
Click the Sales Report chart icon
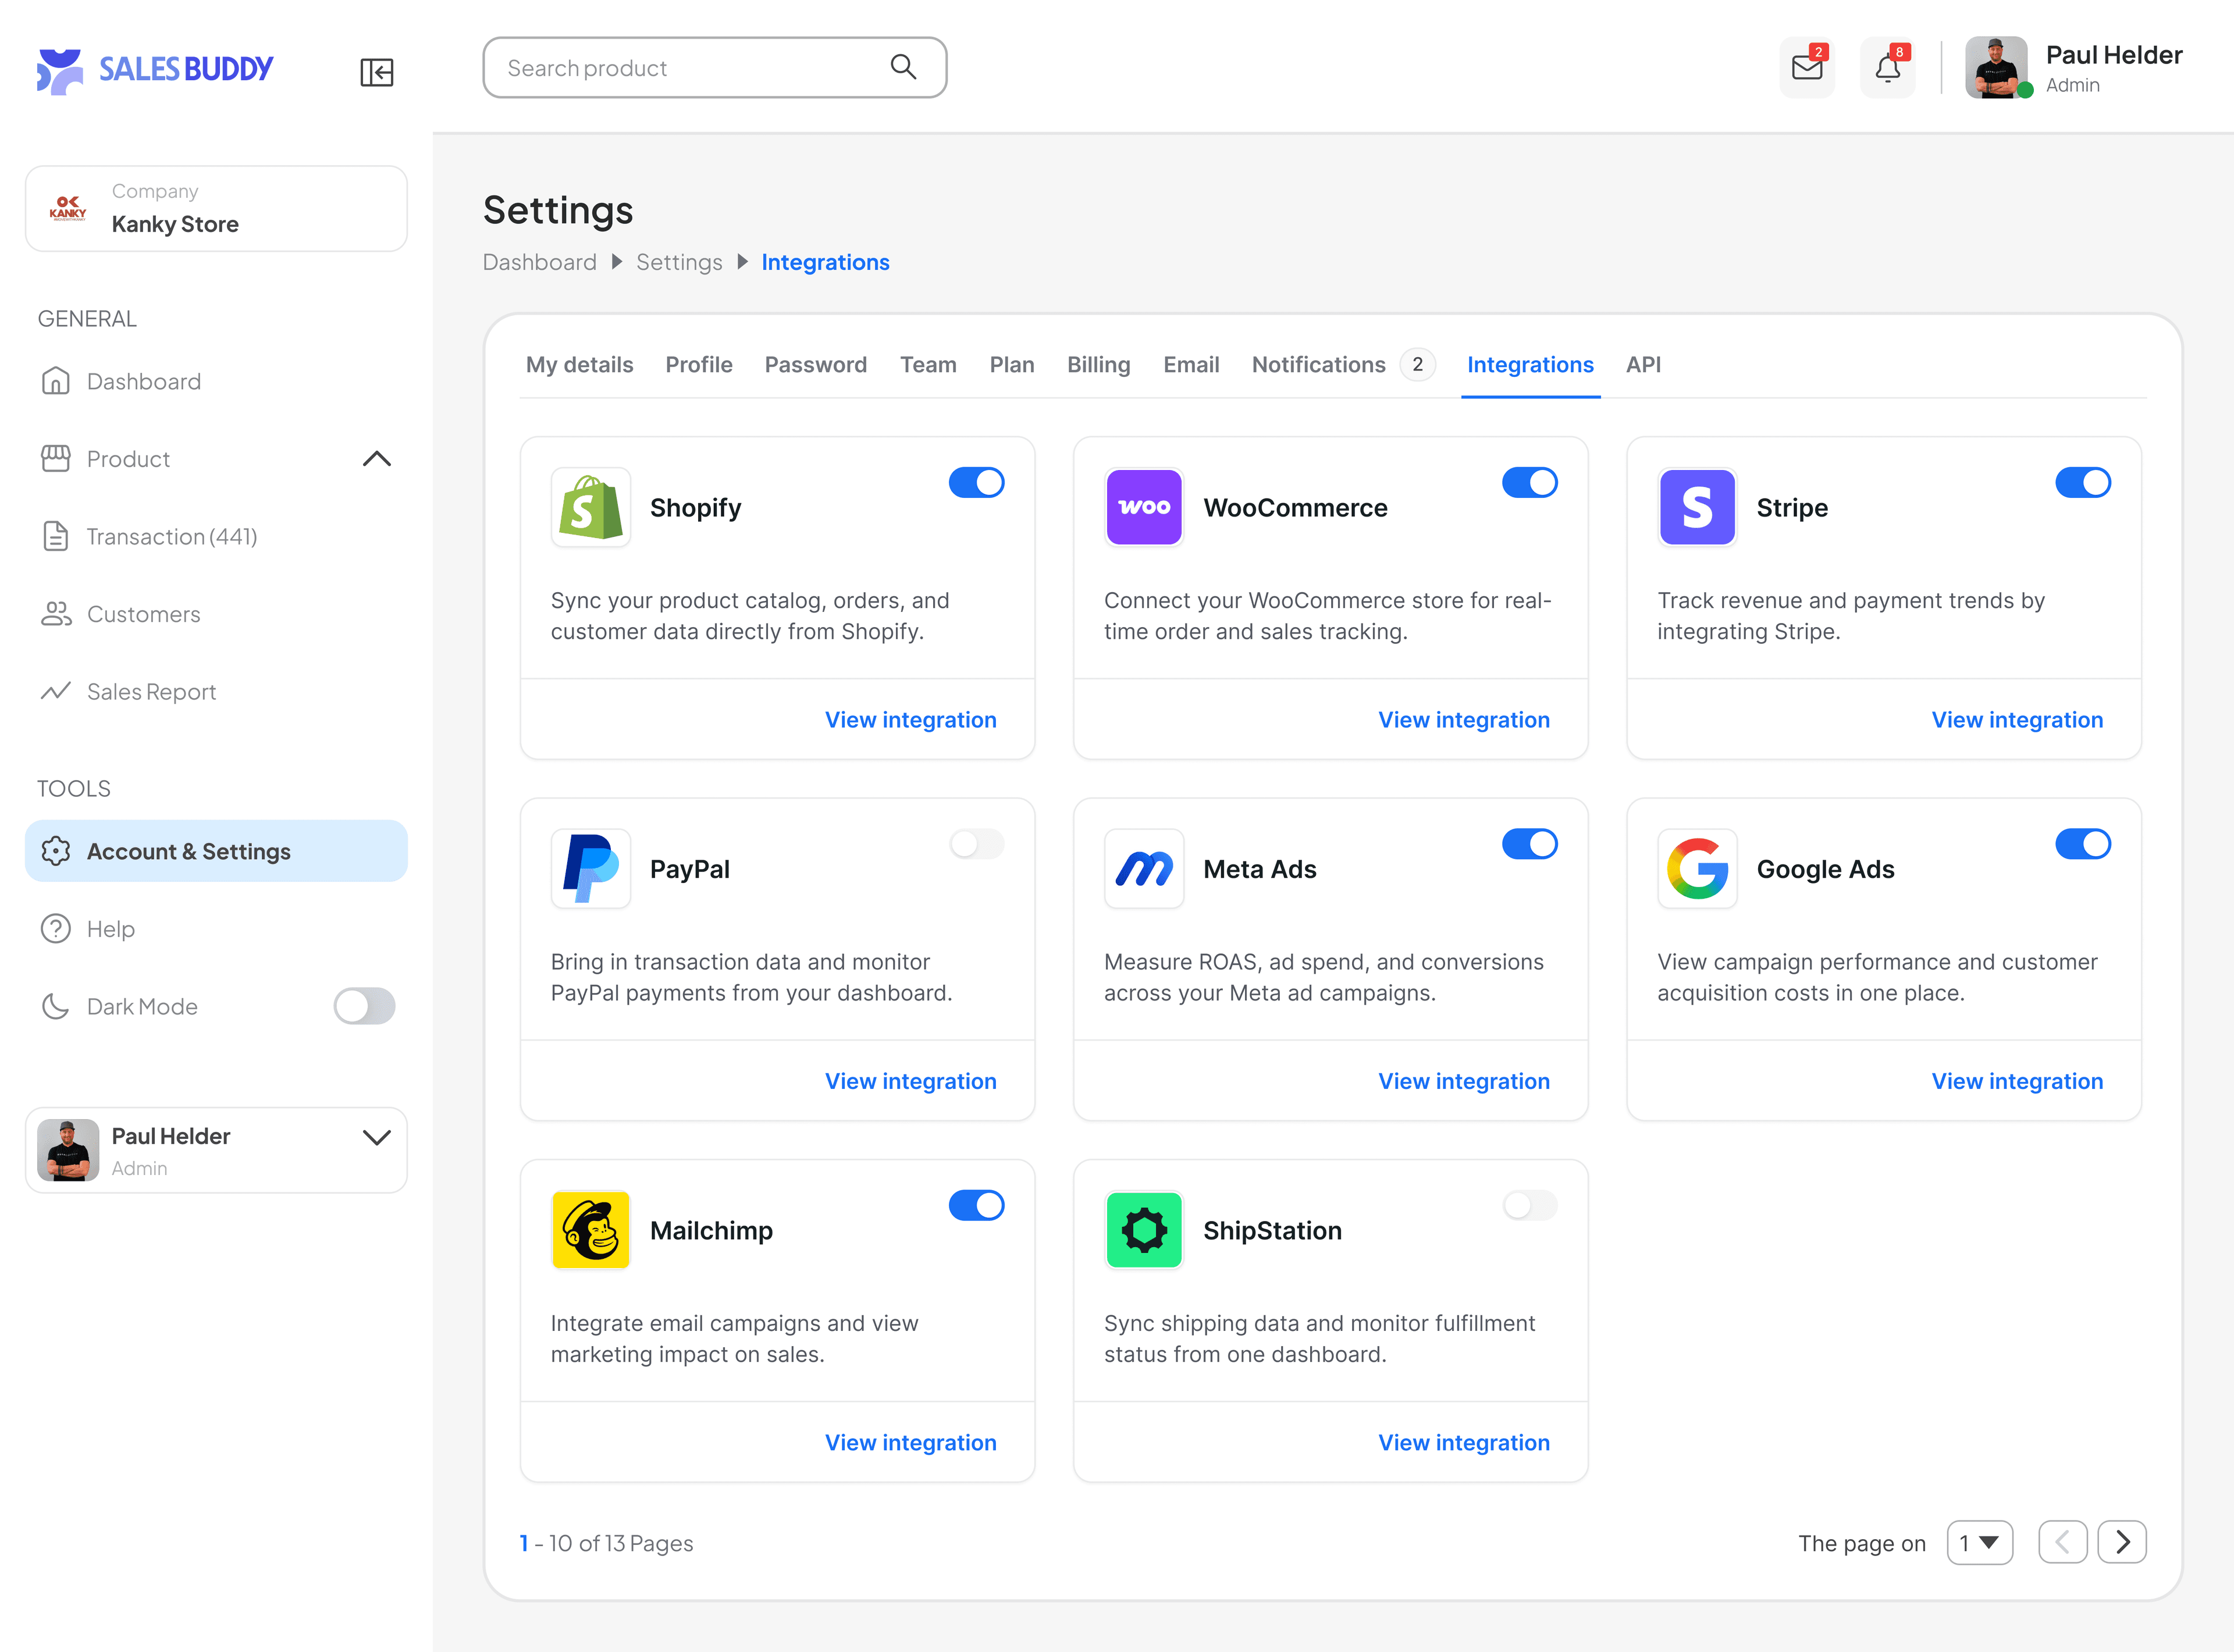point(56,691)
